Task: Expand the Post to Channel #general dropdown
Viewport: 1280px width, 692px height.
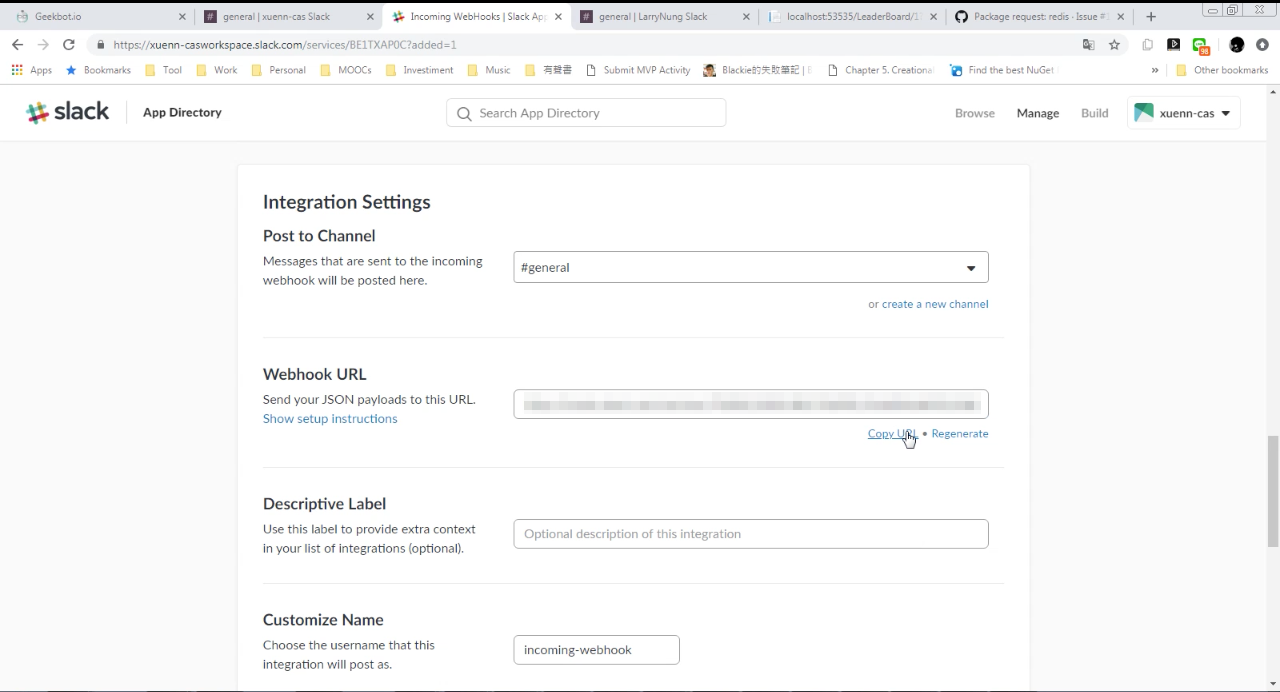Action: 751,267
